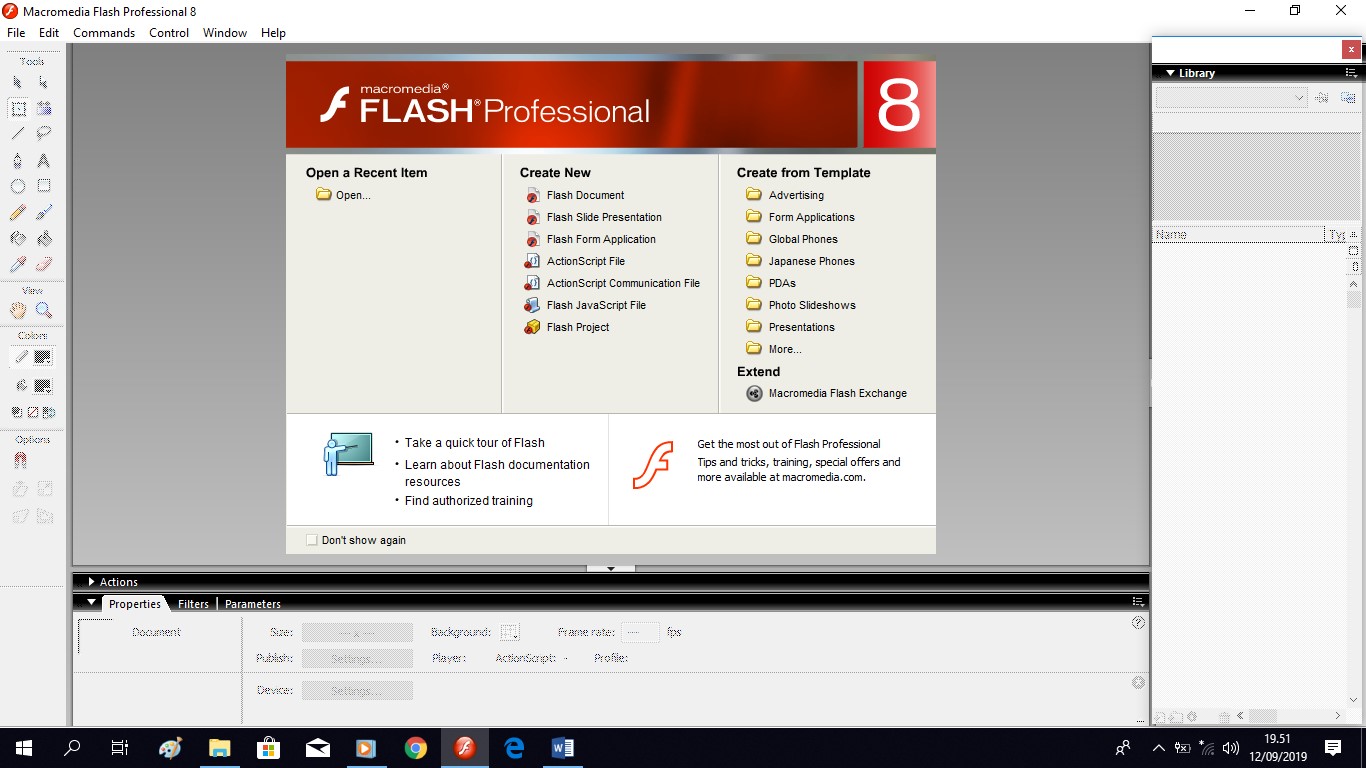Select the Brush tool
The image size is (1366, 768).
point(44,212)
